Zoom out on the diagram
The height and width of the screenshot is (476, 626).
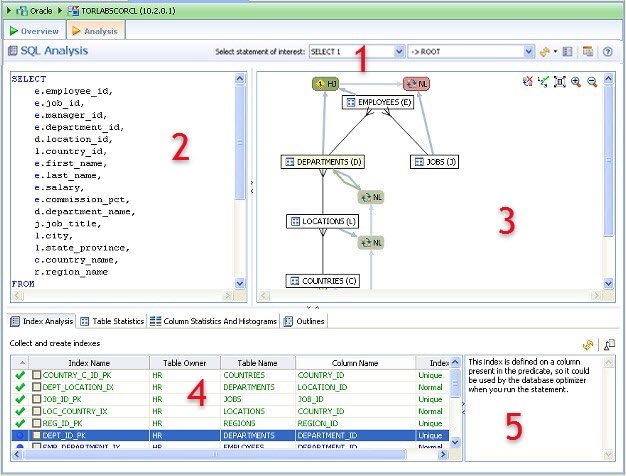click(x=592, y=81)
